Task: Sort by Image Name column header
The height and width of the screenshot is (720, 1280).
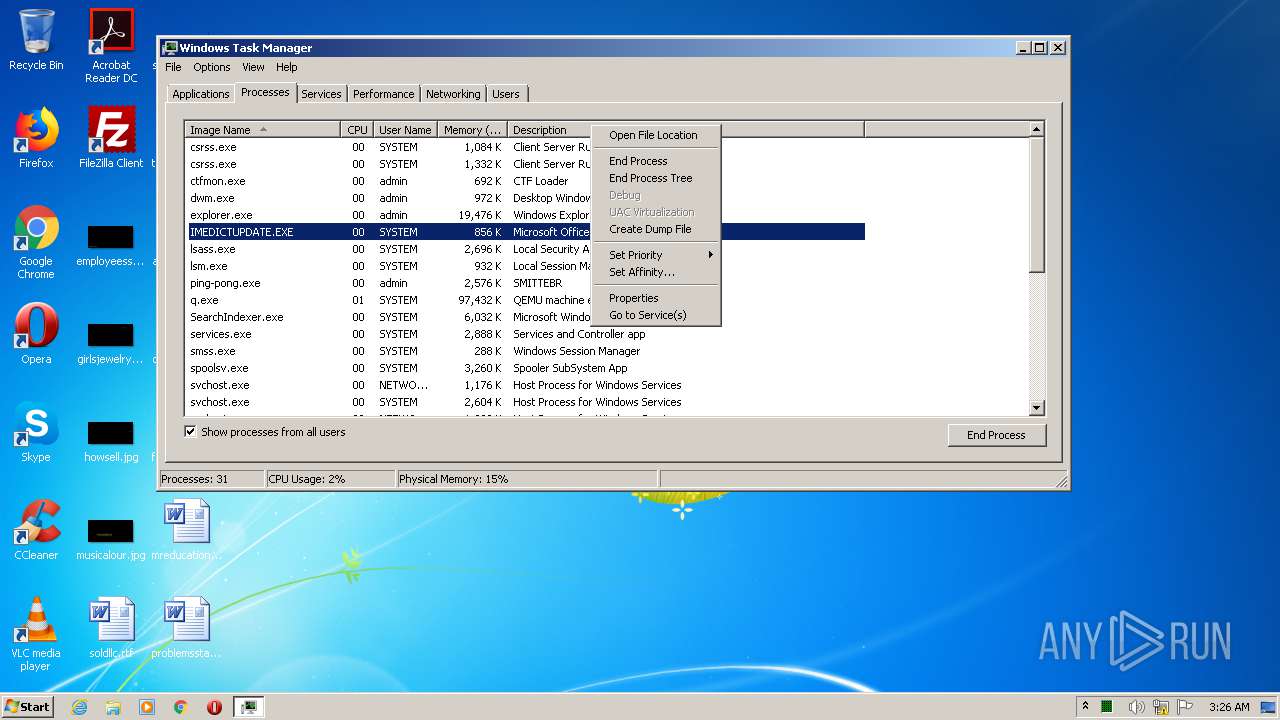Action: pyautogui.click(x=262, y=130)
